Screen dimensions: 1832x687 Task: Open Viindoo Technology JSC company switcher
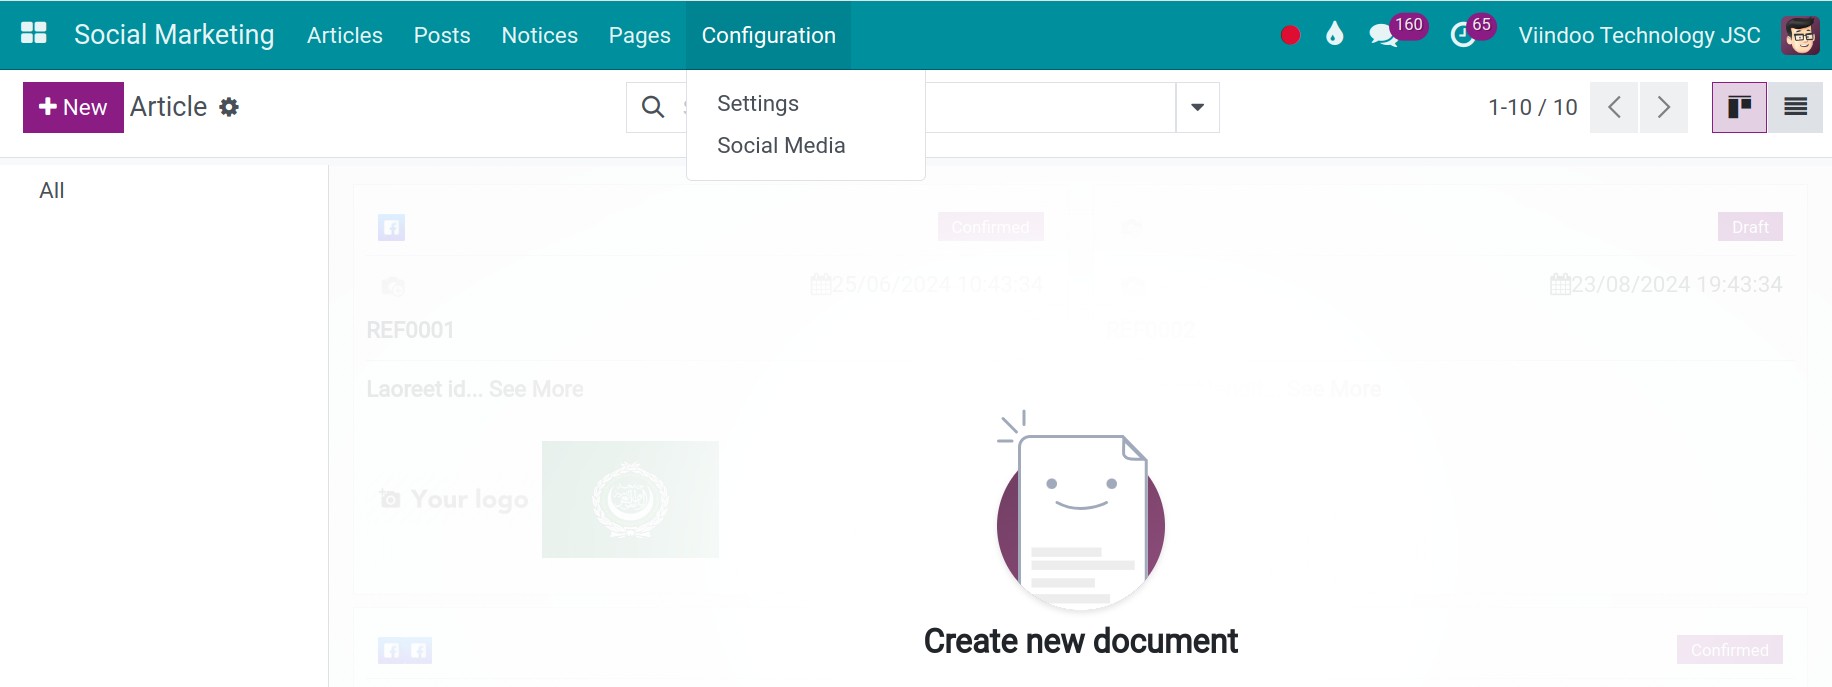(x=1639, y=35)
